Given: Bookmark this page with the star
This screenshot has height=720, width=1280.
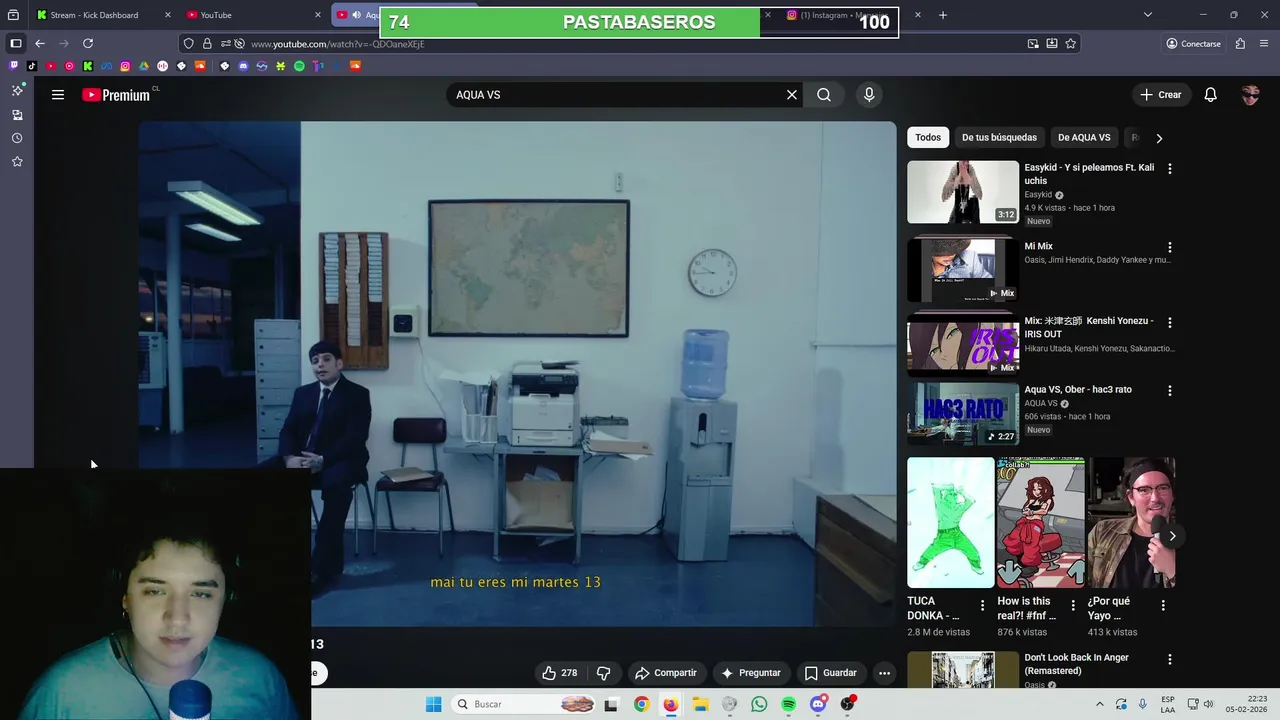Looking at the screenshot, I should pyautogui.click(x=1071, y=44).
